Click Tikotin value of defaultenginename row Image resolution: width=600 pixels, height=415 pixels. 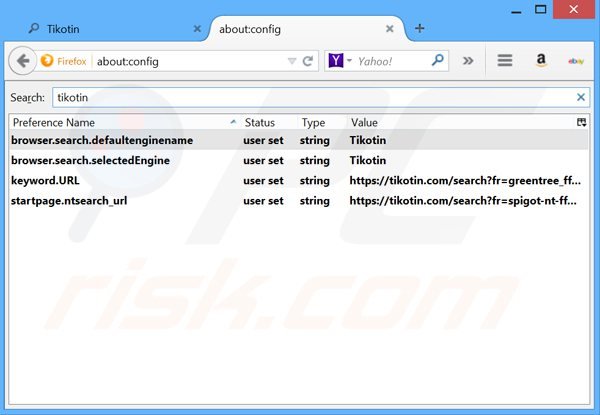click(368, 140)
